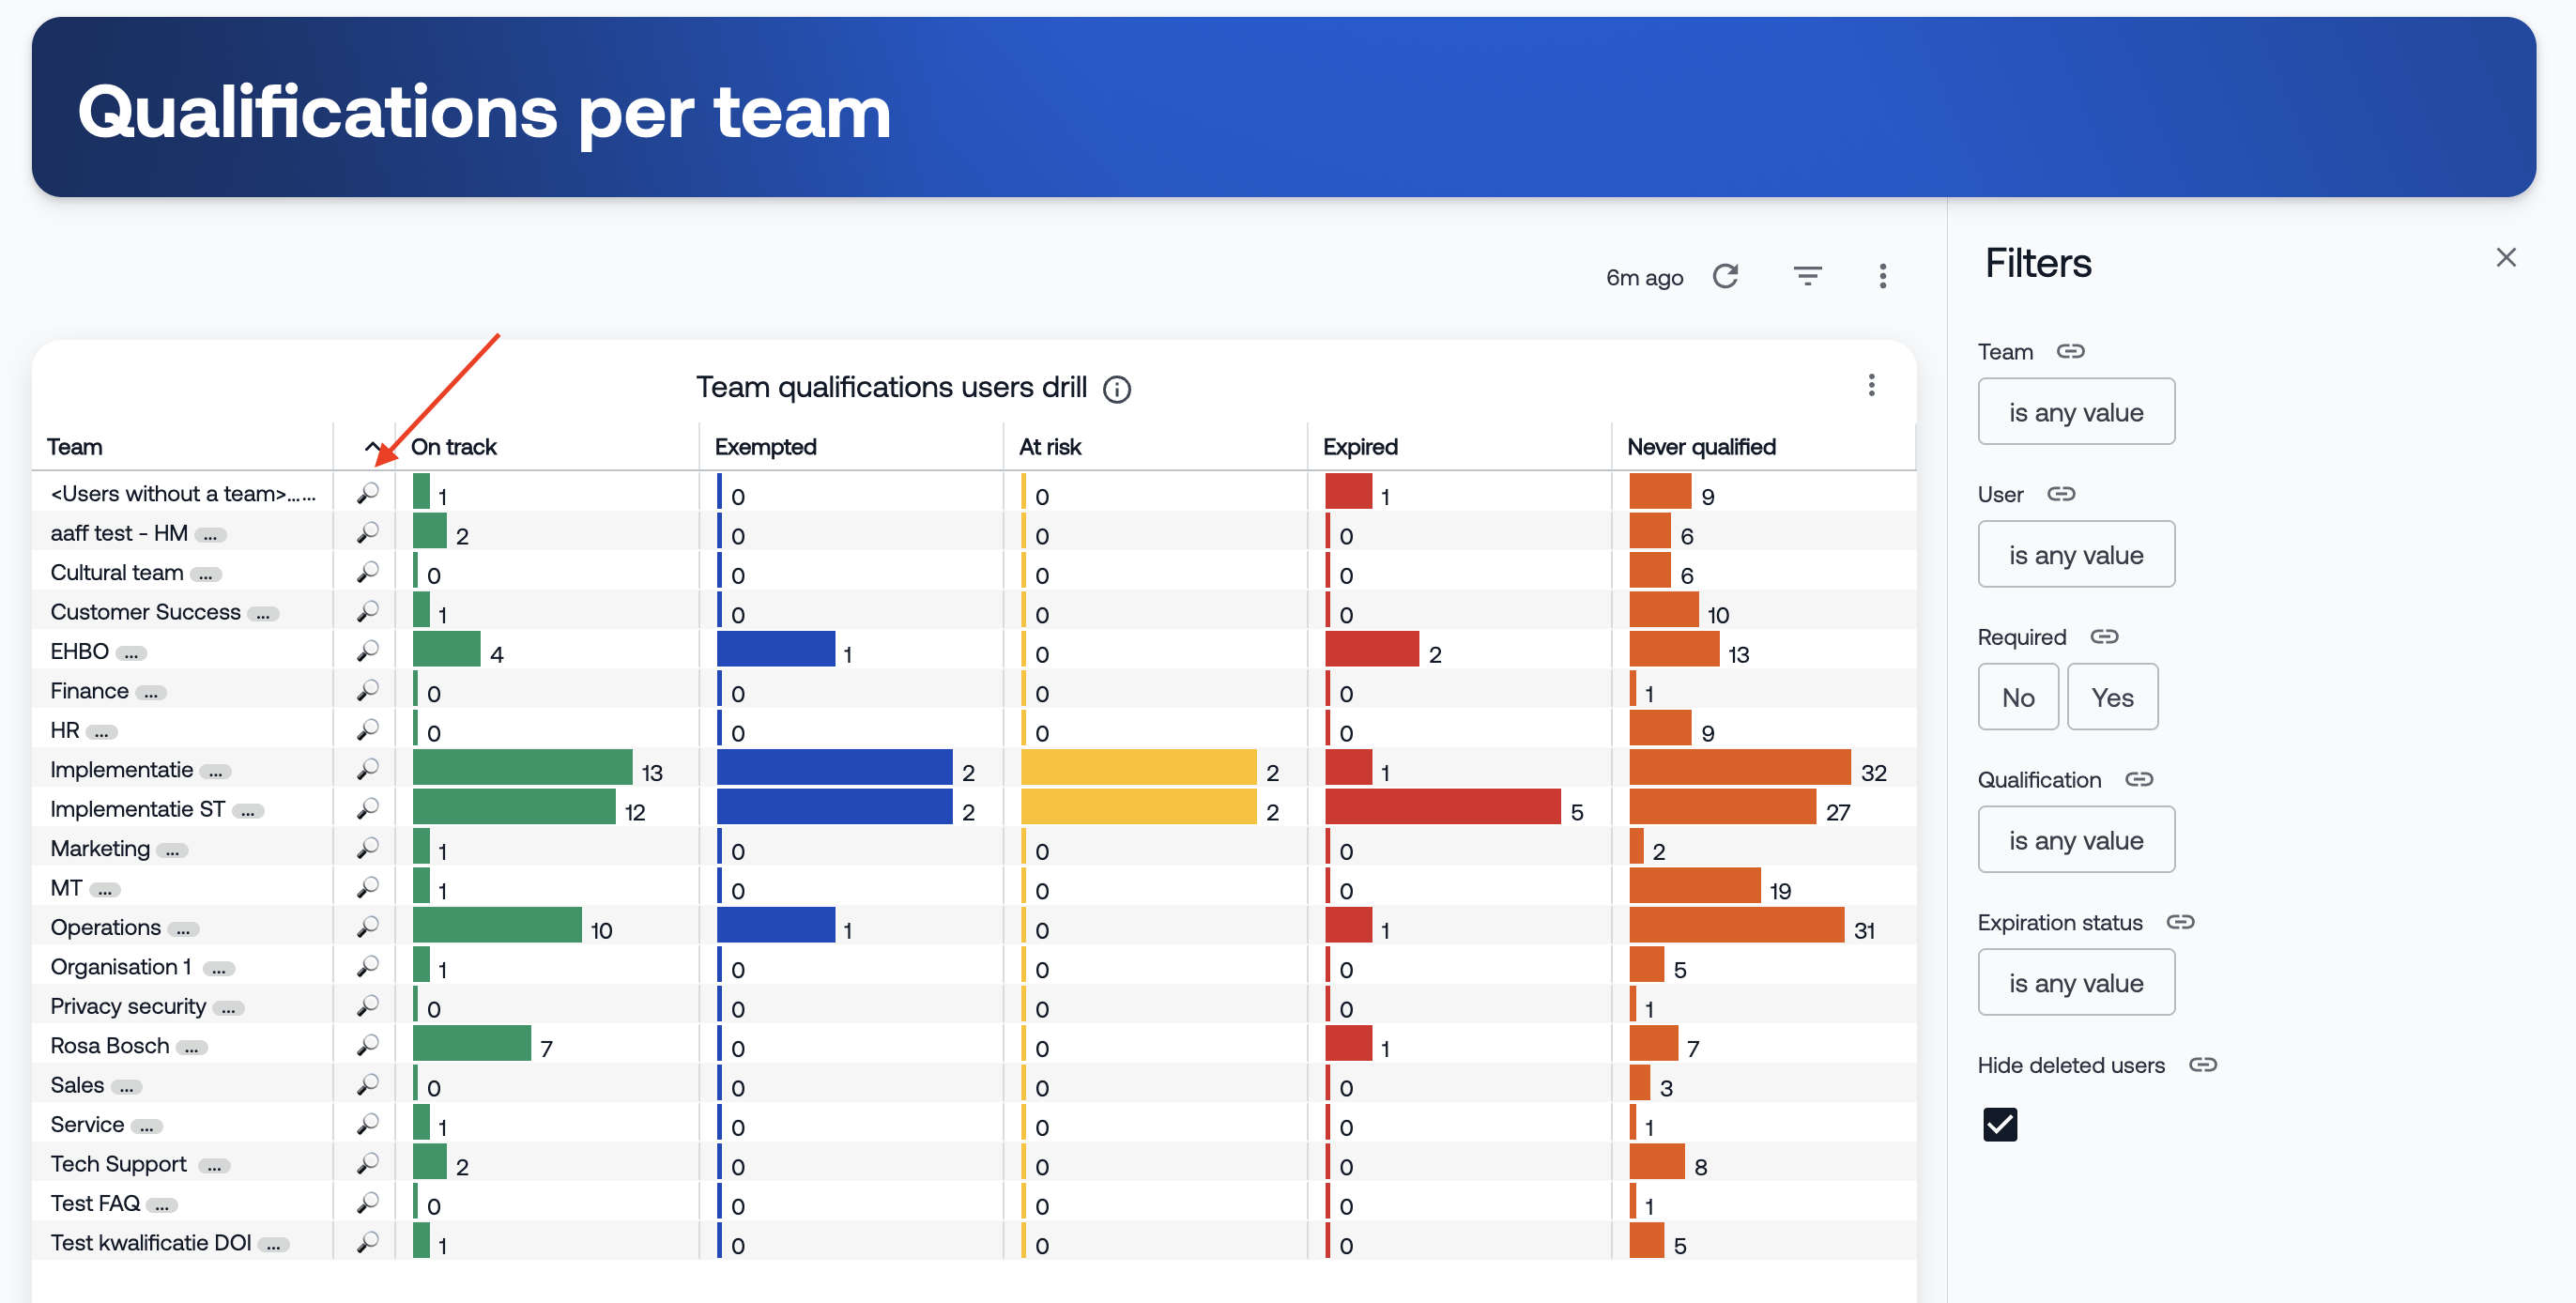Click the drill magnifier for EHBO row
Image resolution: width=2576 pixels, height=1303 pixels.
click(x=368, y=651)
